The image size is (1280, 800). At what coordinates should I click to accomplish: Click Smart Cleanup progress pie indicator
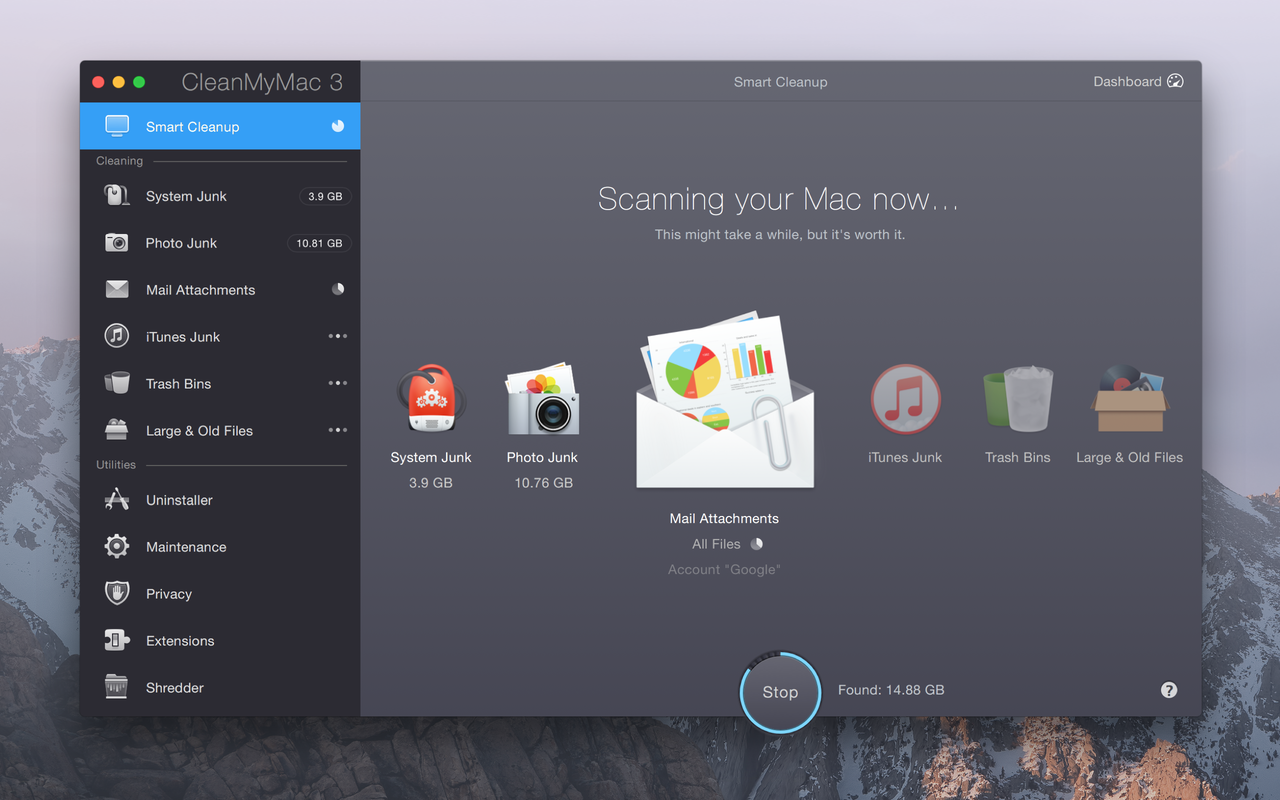click(338, 126)
